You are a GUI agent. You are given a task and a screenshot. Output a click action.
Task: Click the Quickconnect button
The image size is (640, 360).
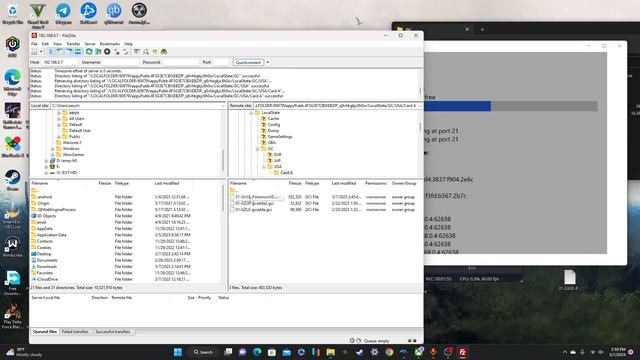[248, 62]
